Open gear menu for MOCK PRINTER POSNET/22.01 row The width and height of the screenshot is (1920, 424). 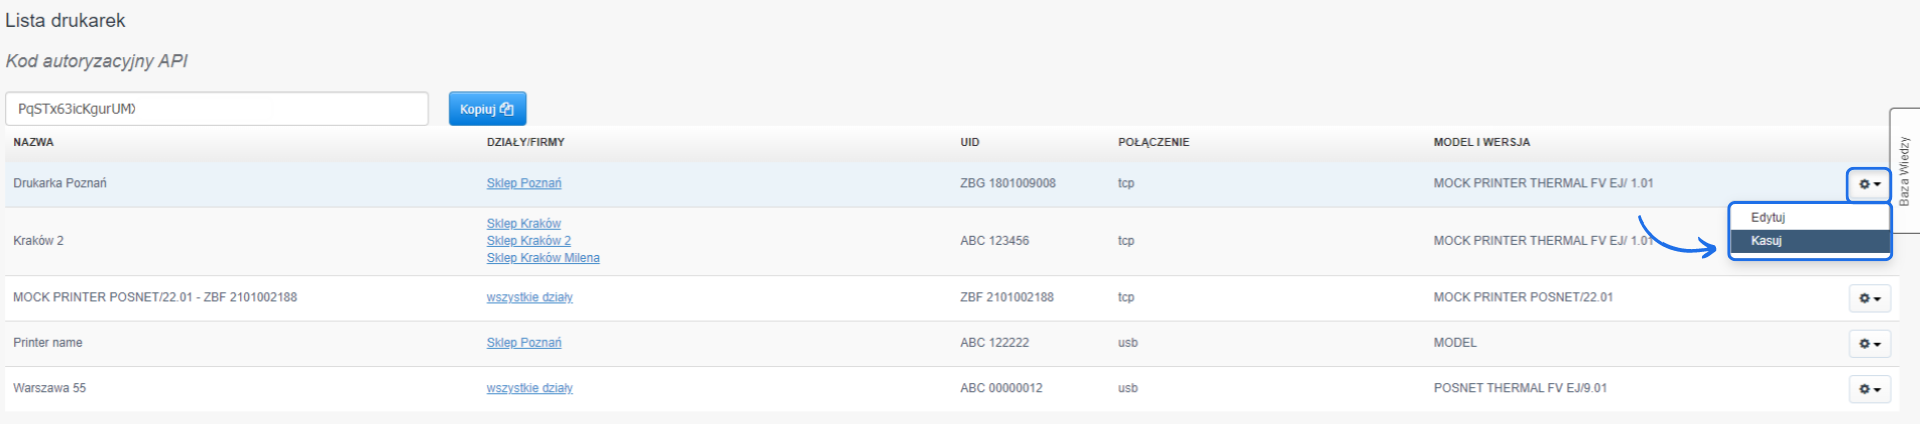point(1868,298)
